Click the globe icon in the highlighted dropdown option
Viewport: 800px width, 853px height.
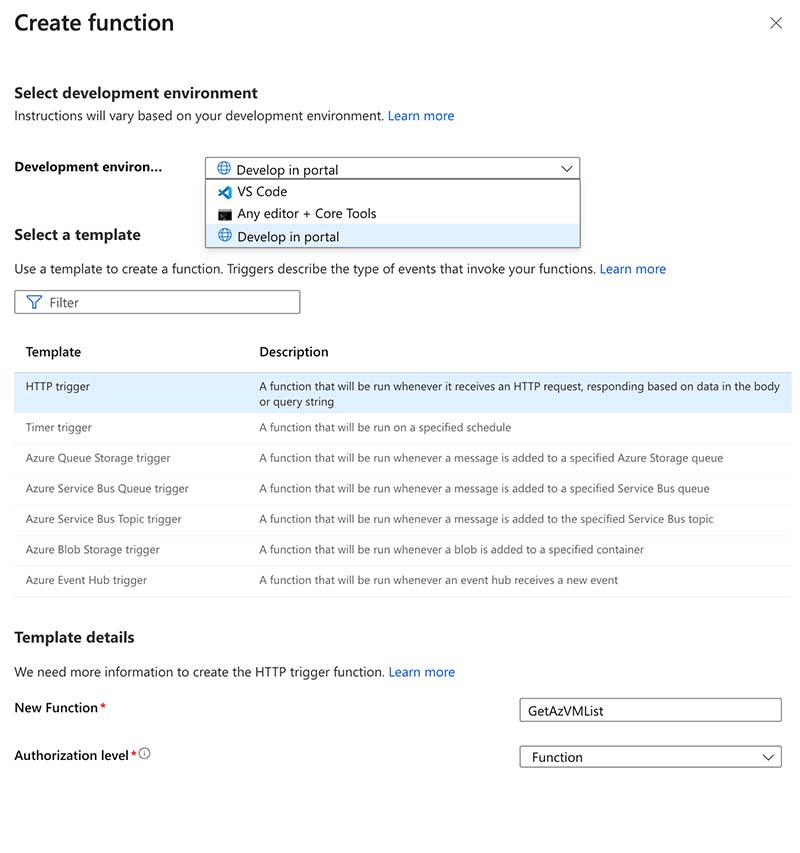click(x=222, y=236)
